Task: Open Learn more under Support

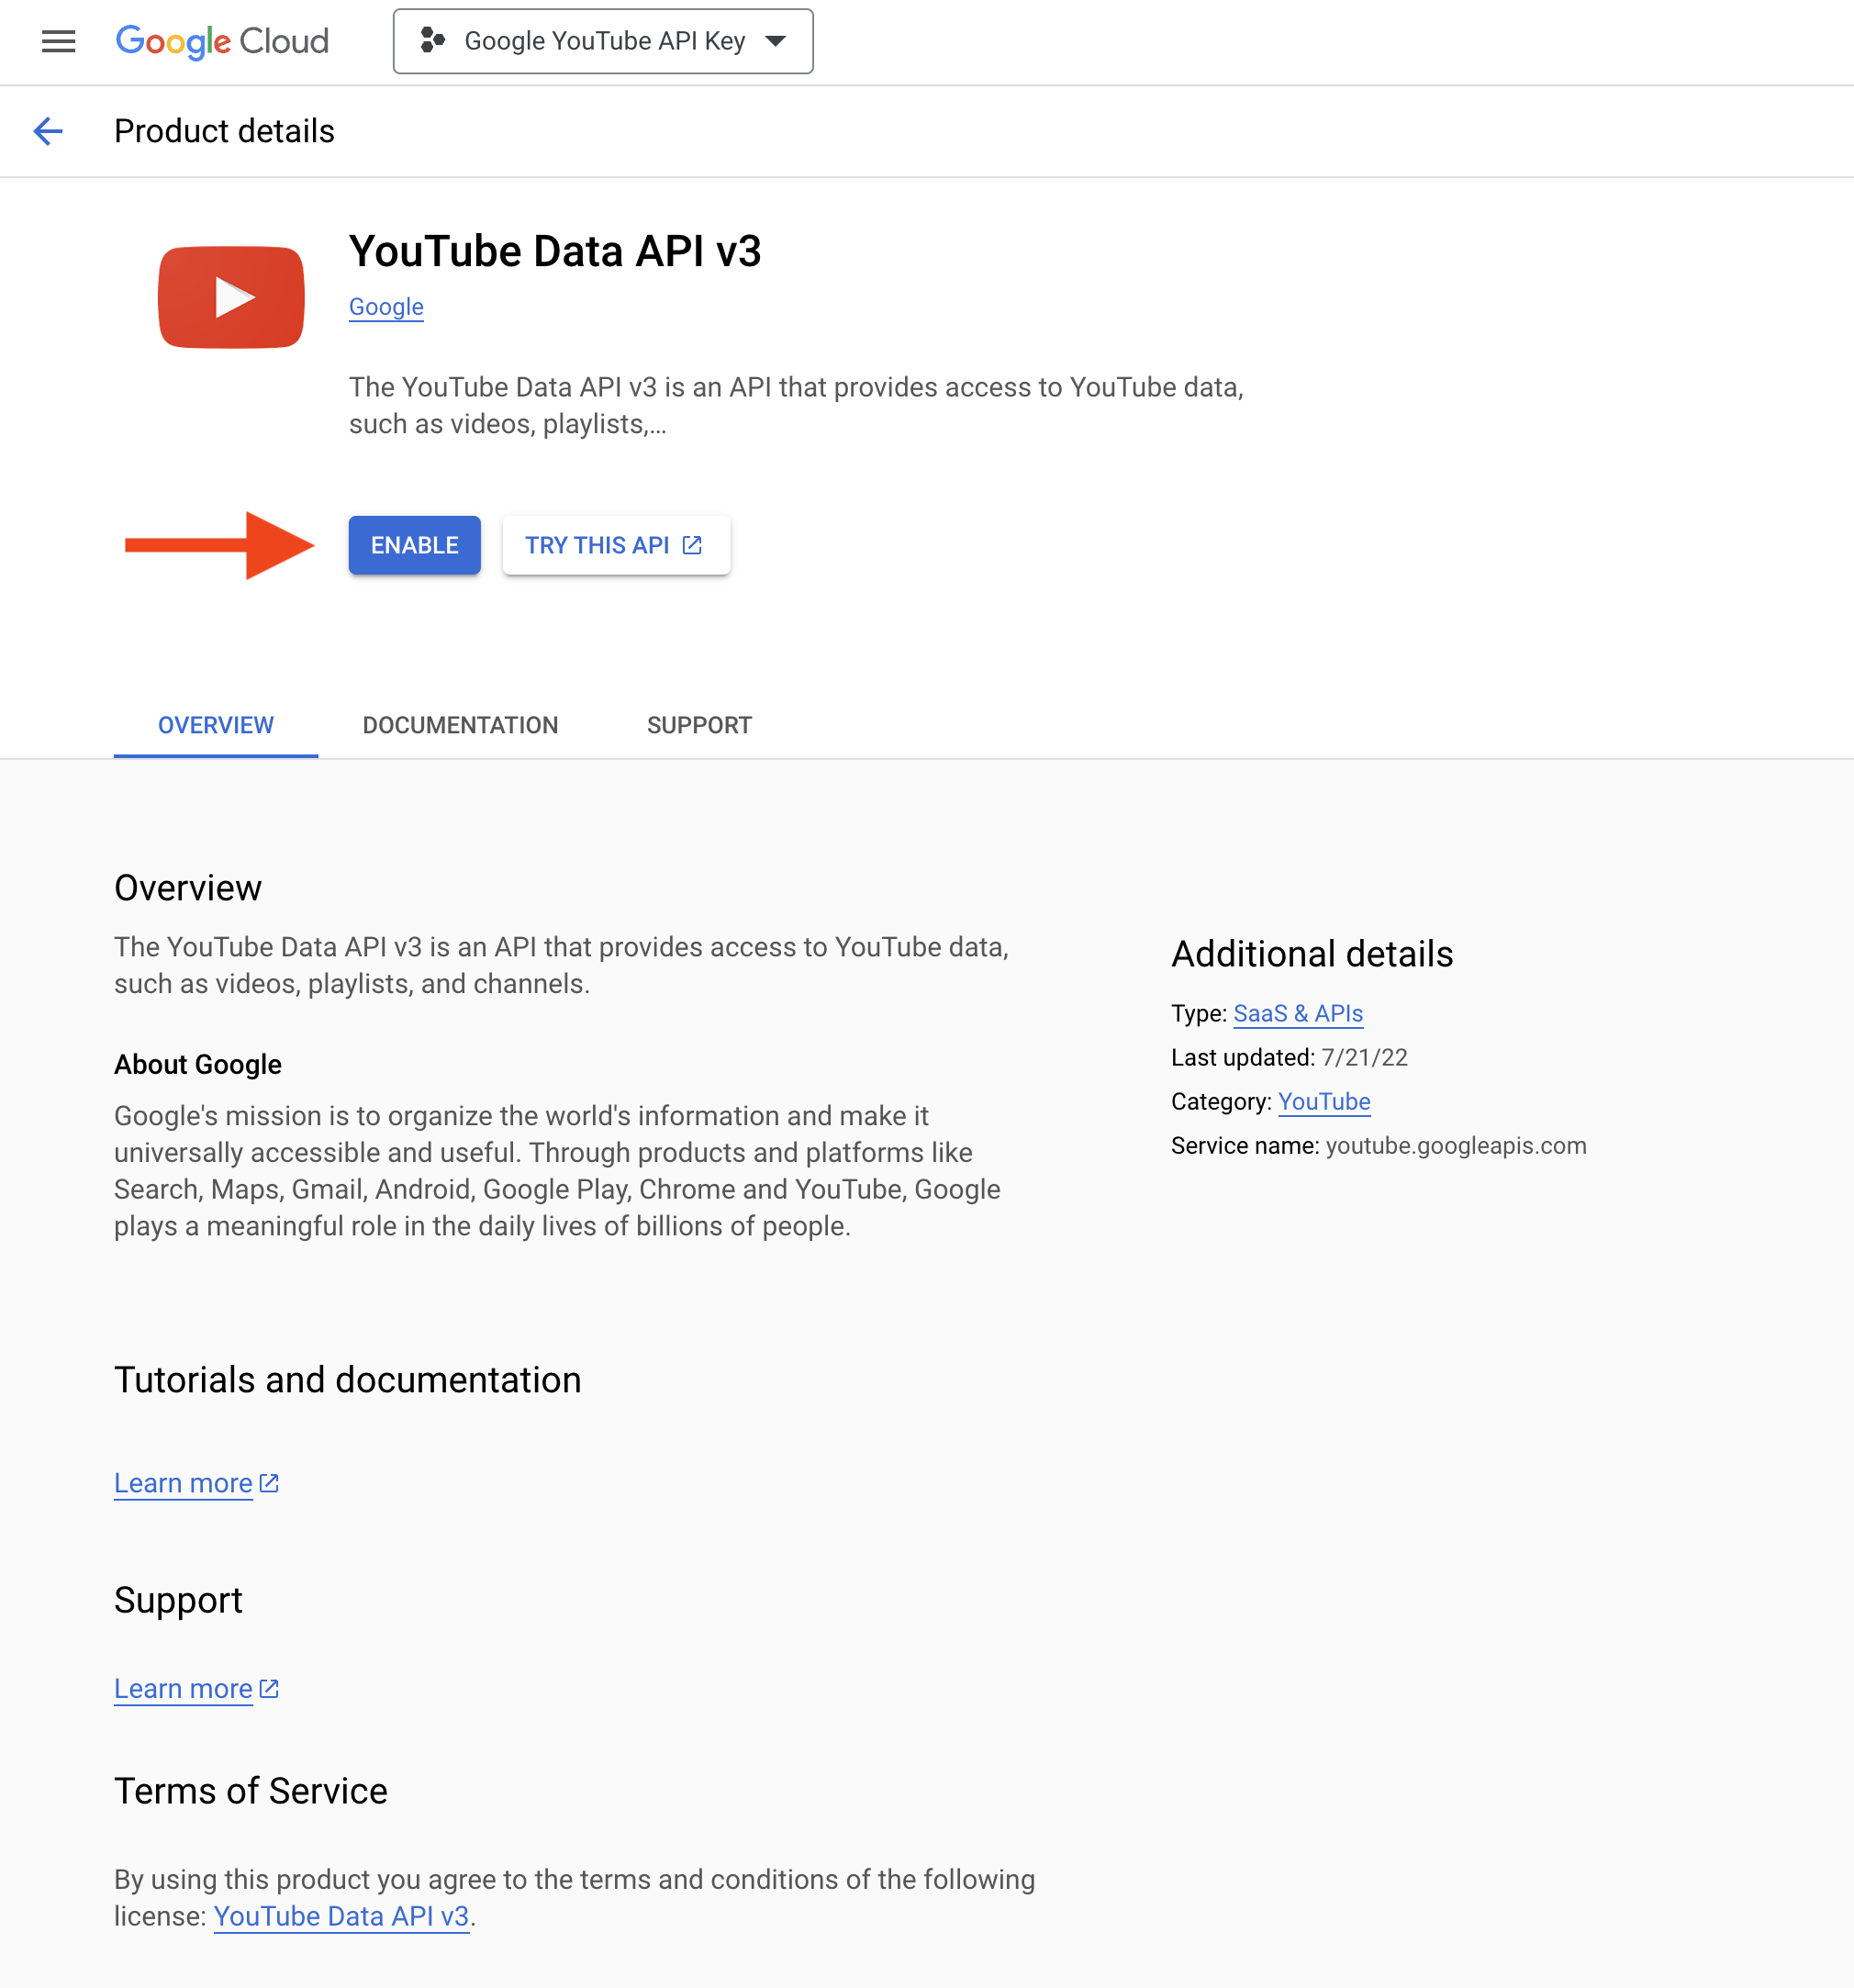Action: (183, 1689)
